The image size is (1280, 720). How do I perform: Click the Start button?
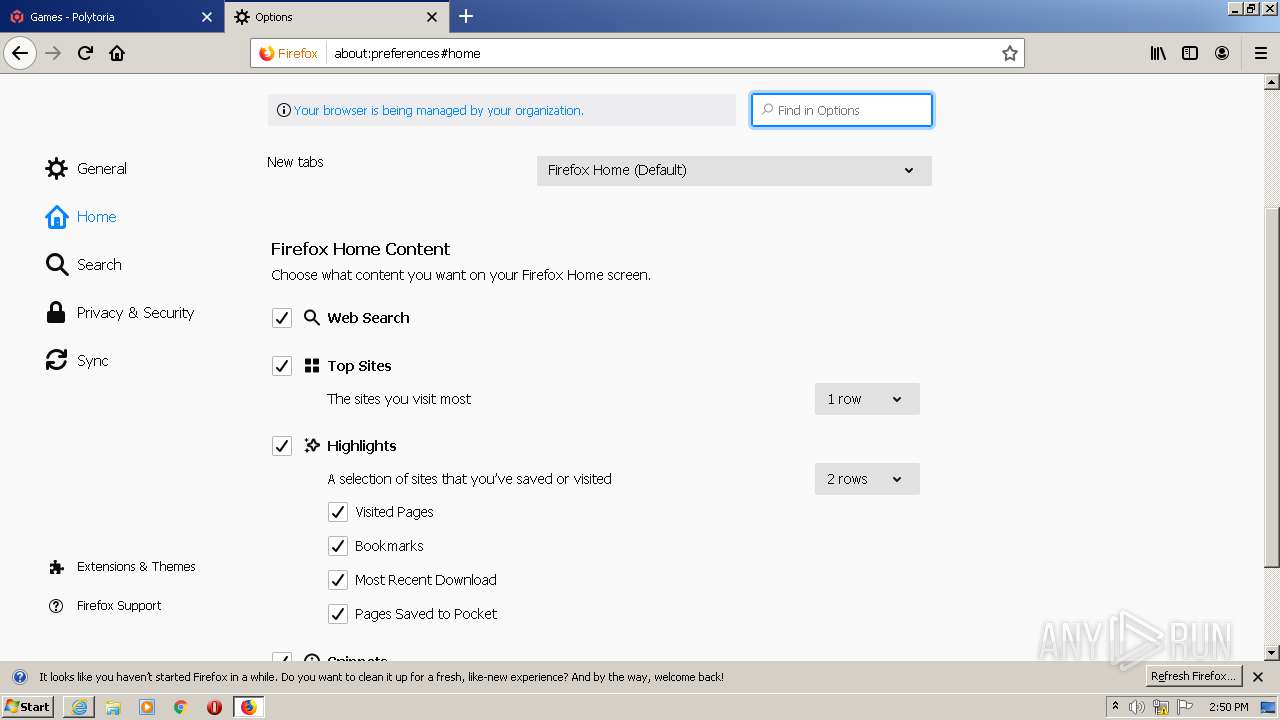[x=28, y=707]
